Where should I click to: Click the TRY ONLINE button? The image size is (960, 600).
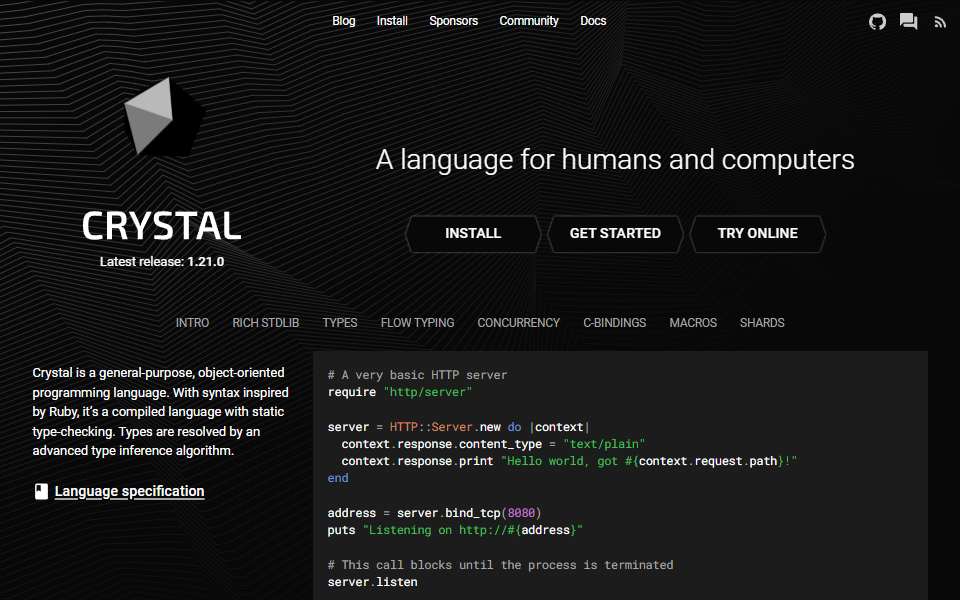click(757, 233)
